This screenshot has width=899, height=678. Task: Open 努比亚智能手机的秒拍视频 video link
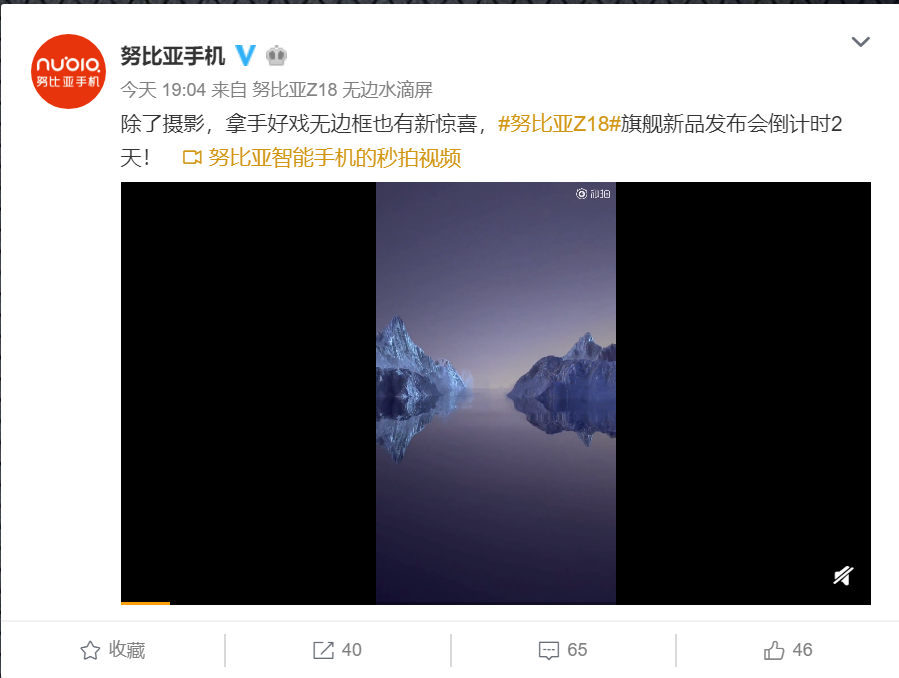pyautogui.click(x=335, y=158)
